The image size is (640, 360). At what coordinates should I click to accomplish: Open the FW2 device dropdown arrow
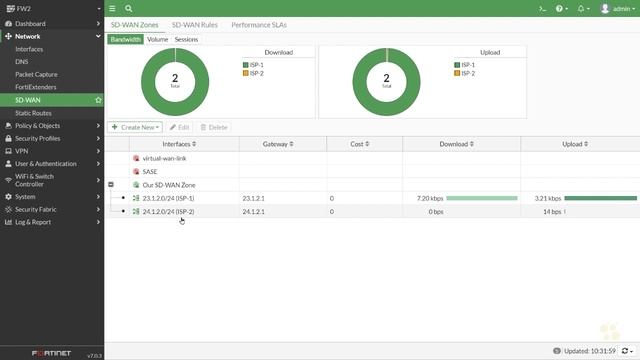(99, 9)
